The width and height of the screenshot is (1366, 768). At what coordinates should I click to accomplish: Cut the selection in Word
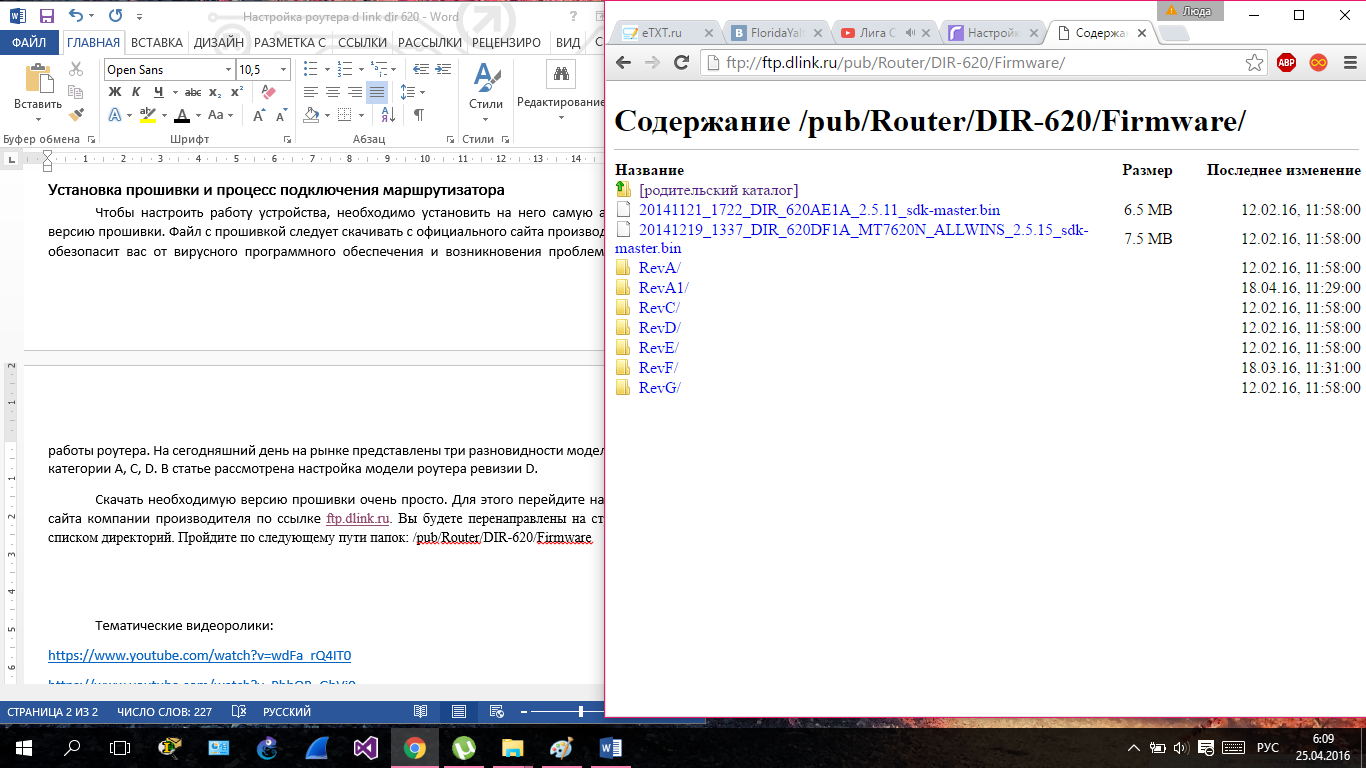pos(76,69)
